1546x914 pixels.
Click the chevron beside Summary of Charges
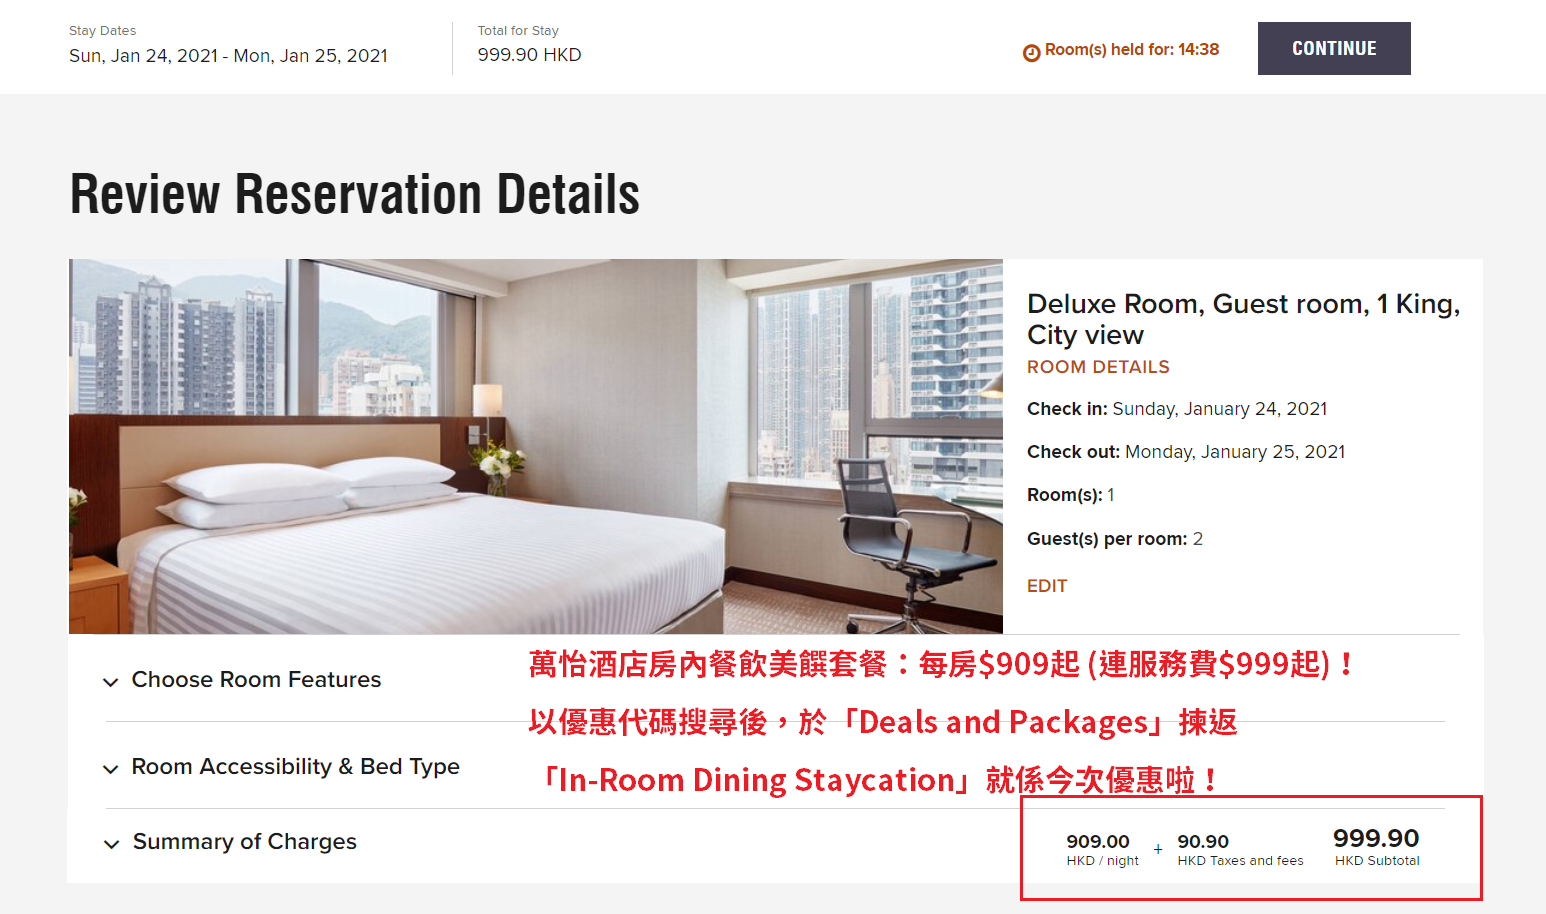(111, 844)
